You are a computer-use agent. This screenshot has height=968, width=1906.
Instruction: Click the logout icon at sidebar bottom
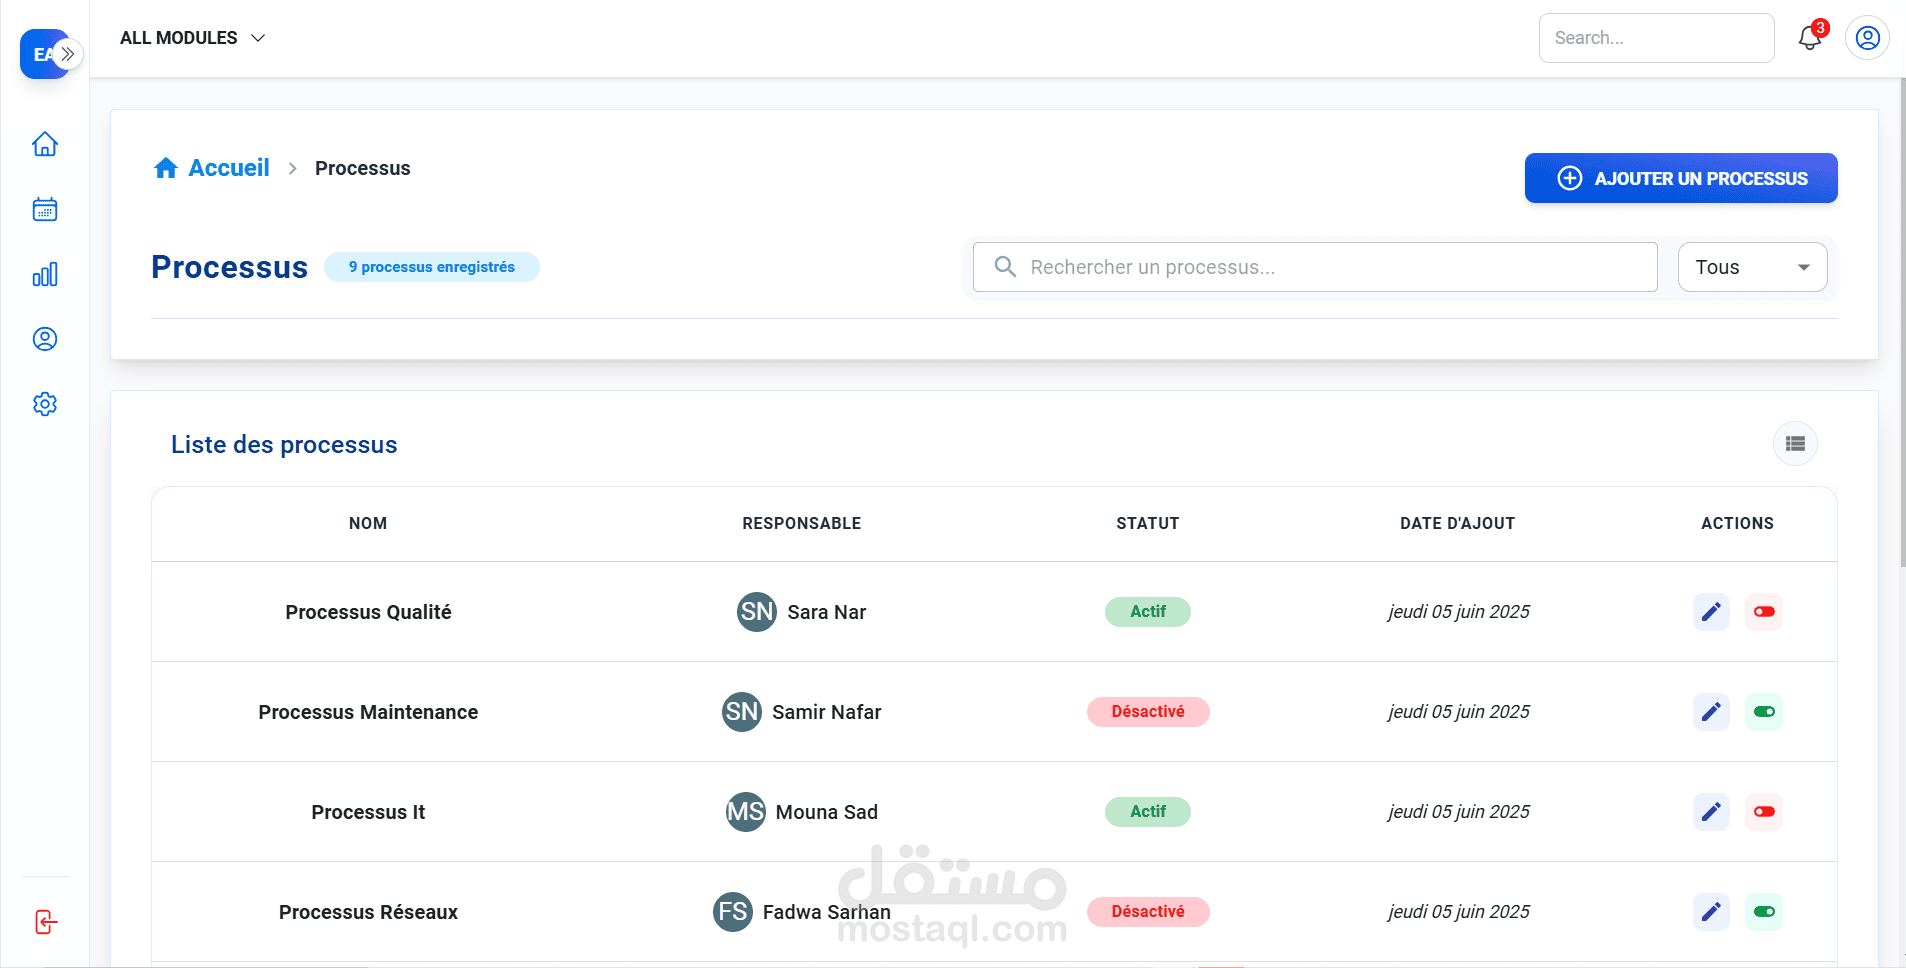[45, 921]
